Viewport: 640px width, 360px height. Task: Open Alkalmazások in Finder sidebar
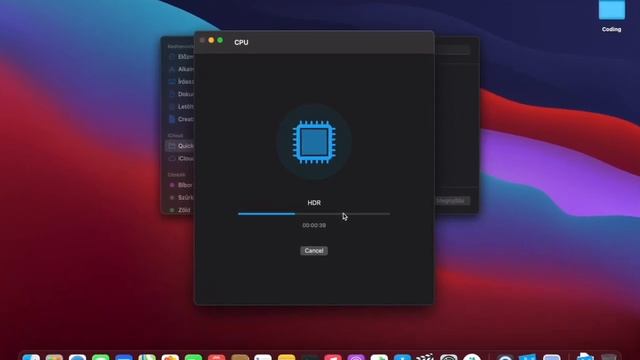click(x=182, y=69)
